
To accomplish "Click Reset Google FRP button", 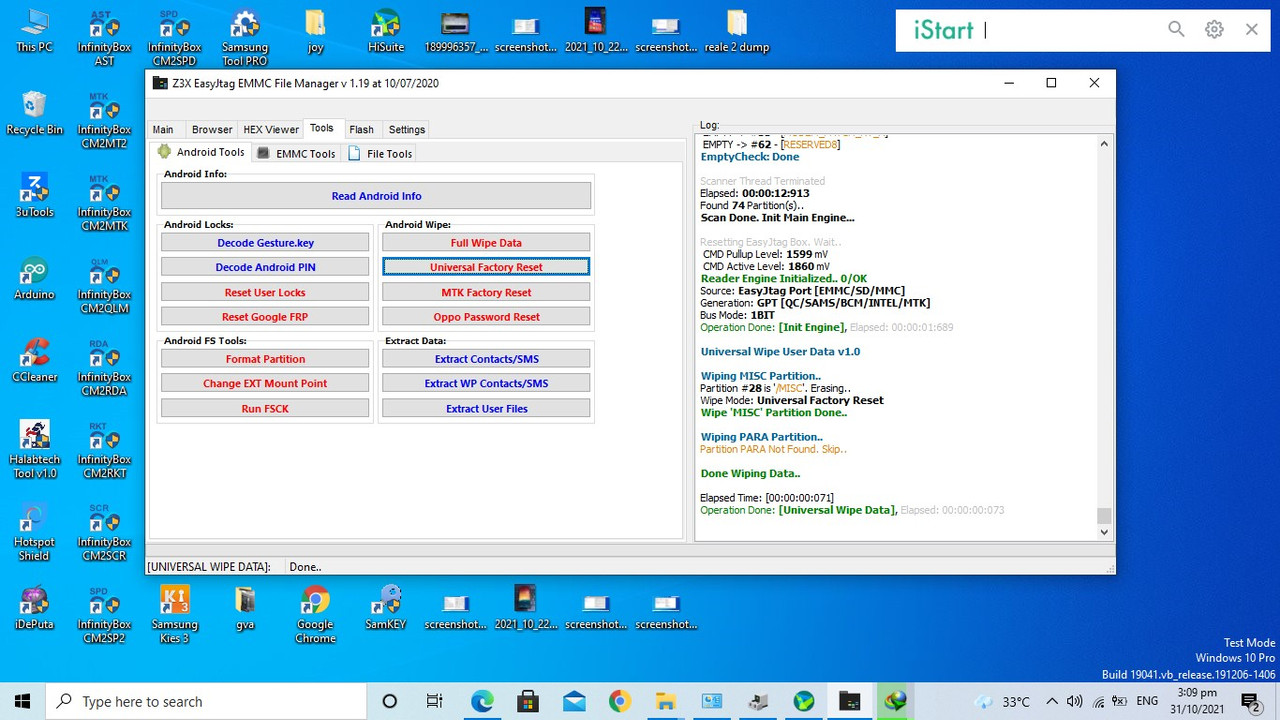I will click(x=265, y=317).
